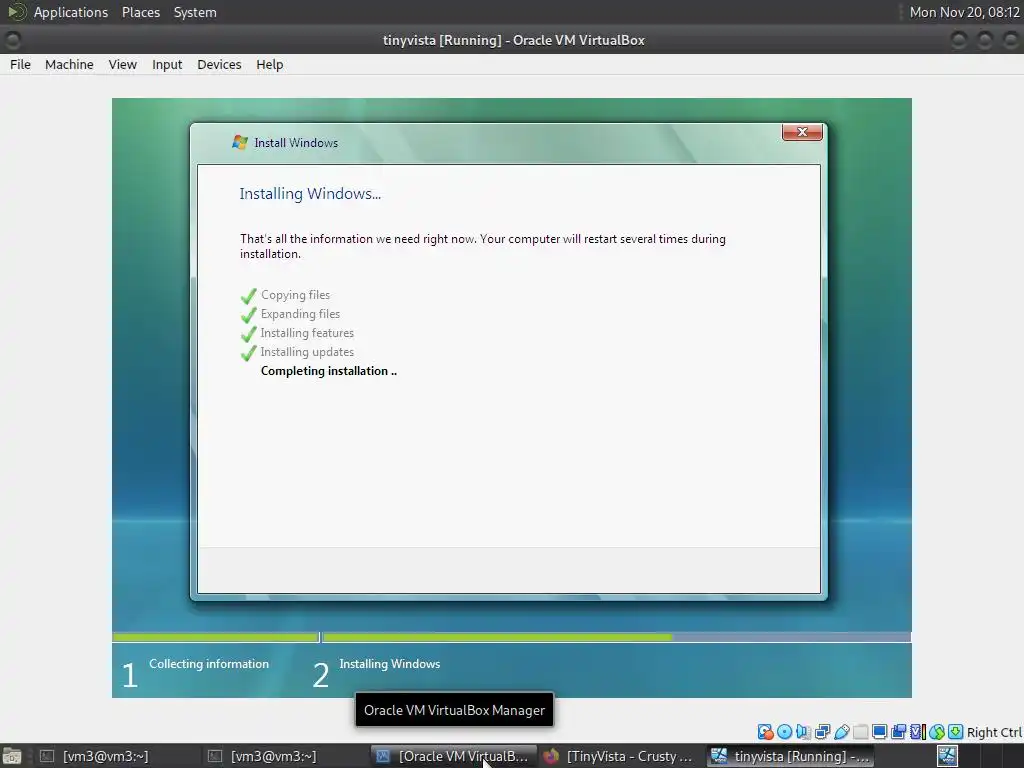Click the Installing updates step
Image resolution: width=1024 pixels, height=768 pixels.
307,352
